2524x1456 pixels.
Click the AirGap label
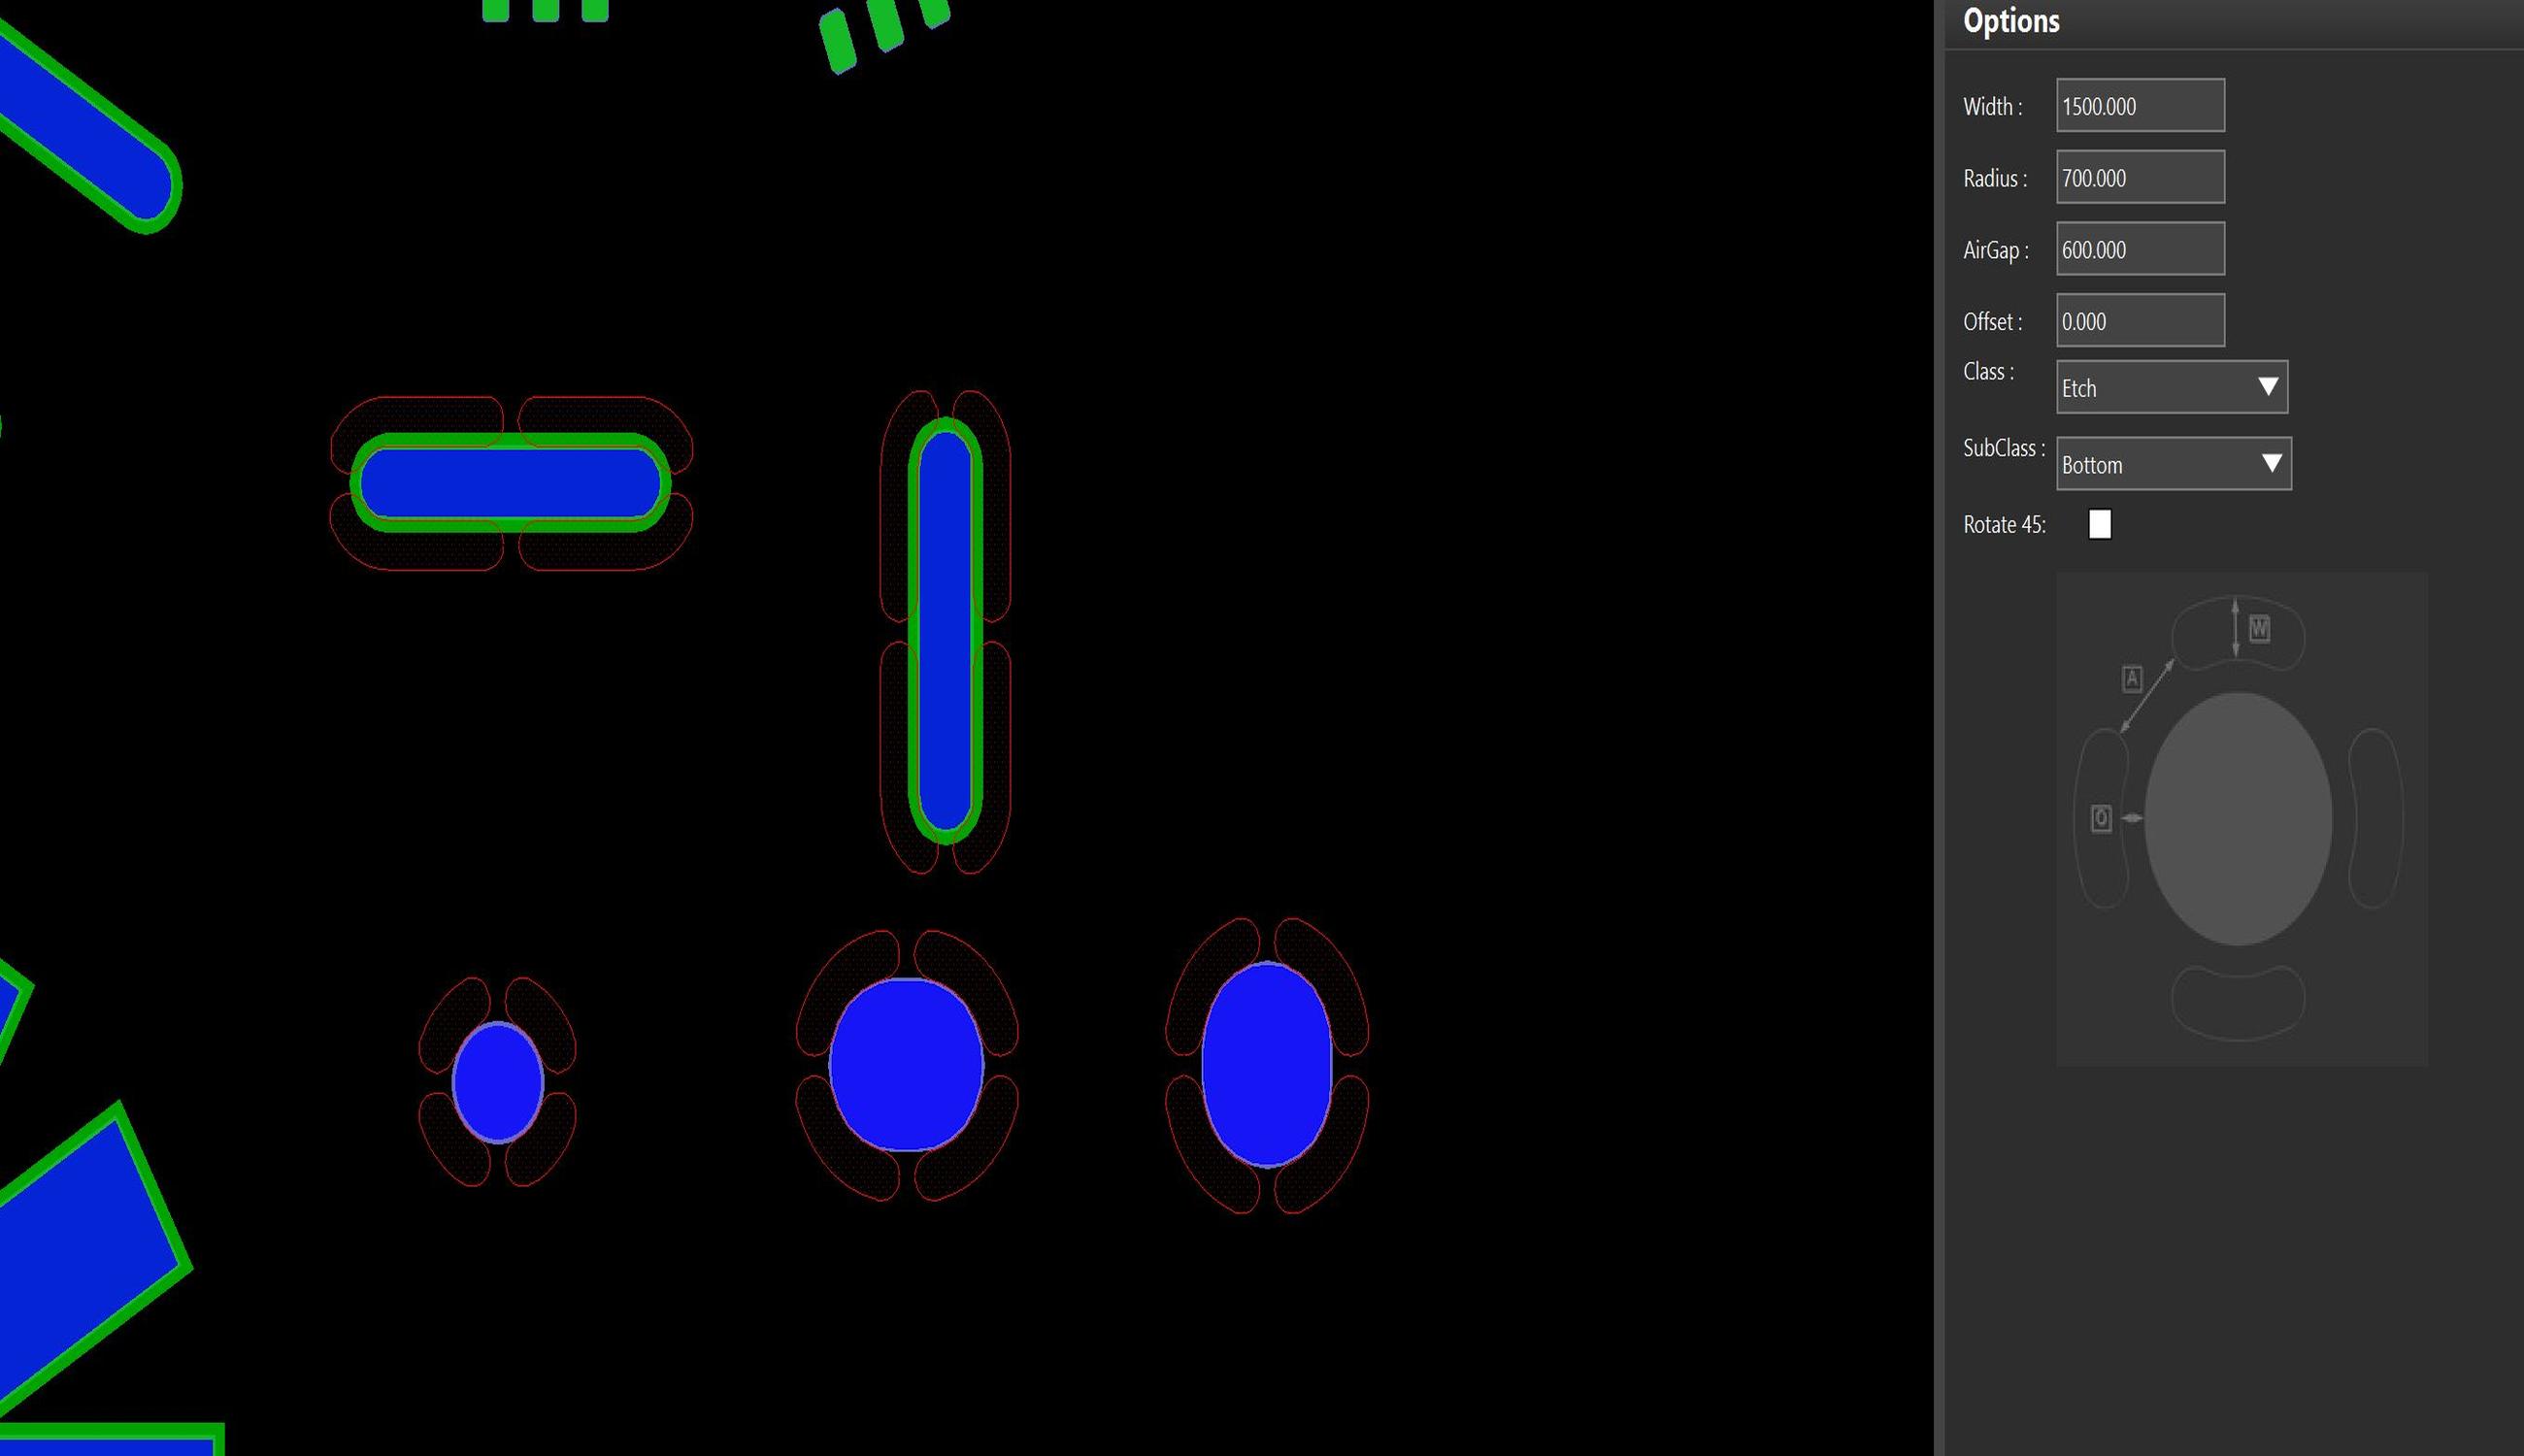[x=1995, y=250]
